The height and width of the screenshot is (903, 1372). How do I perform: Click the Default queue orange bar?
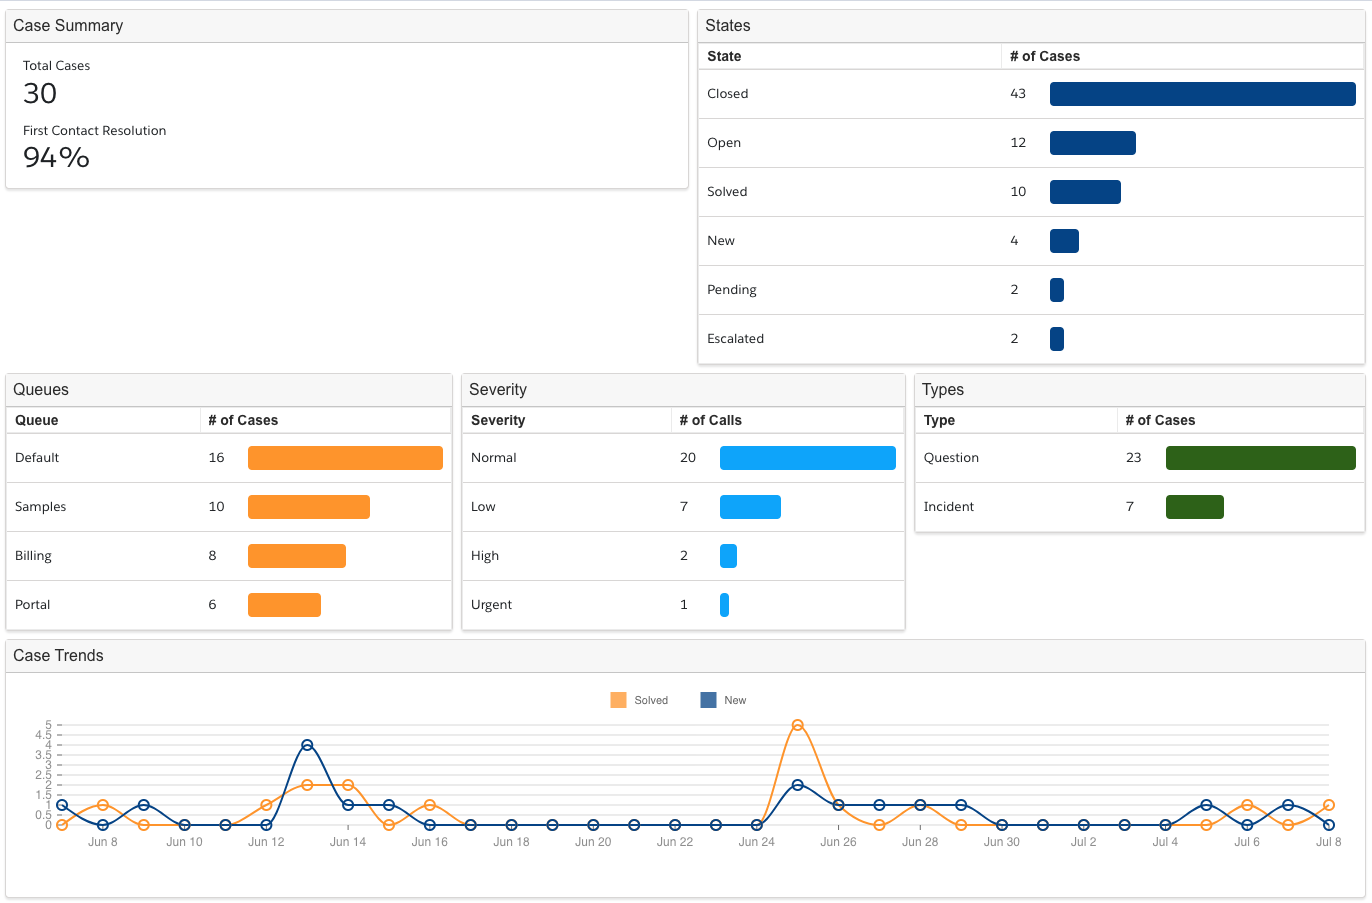(x=345, y=458)
